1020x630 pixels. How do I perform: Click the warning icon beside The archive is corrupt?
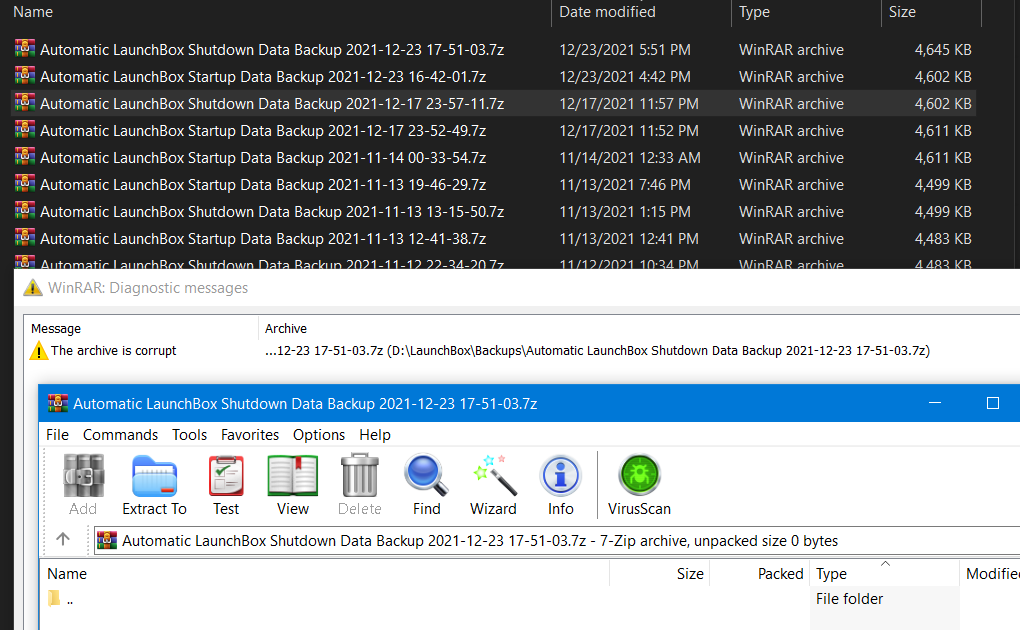[x=38, y=351]
